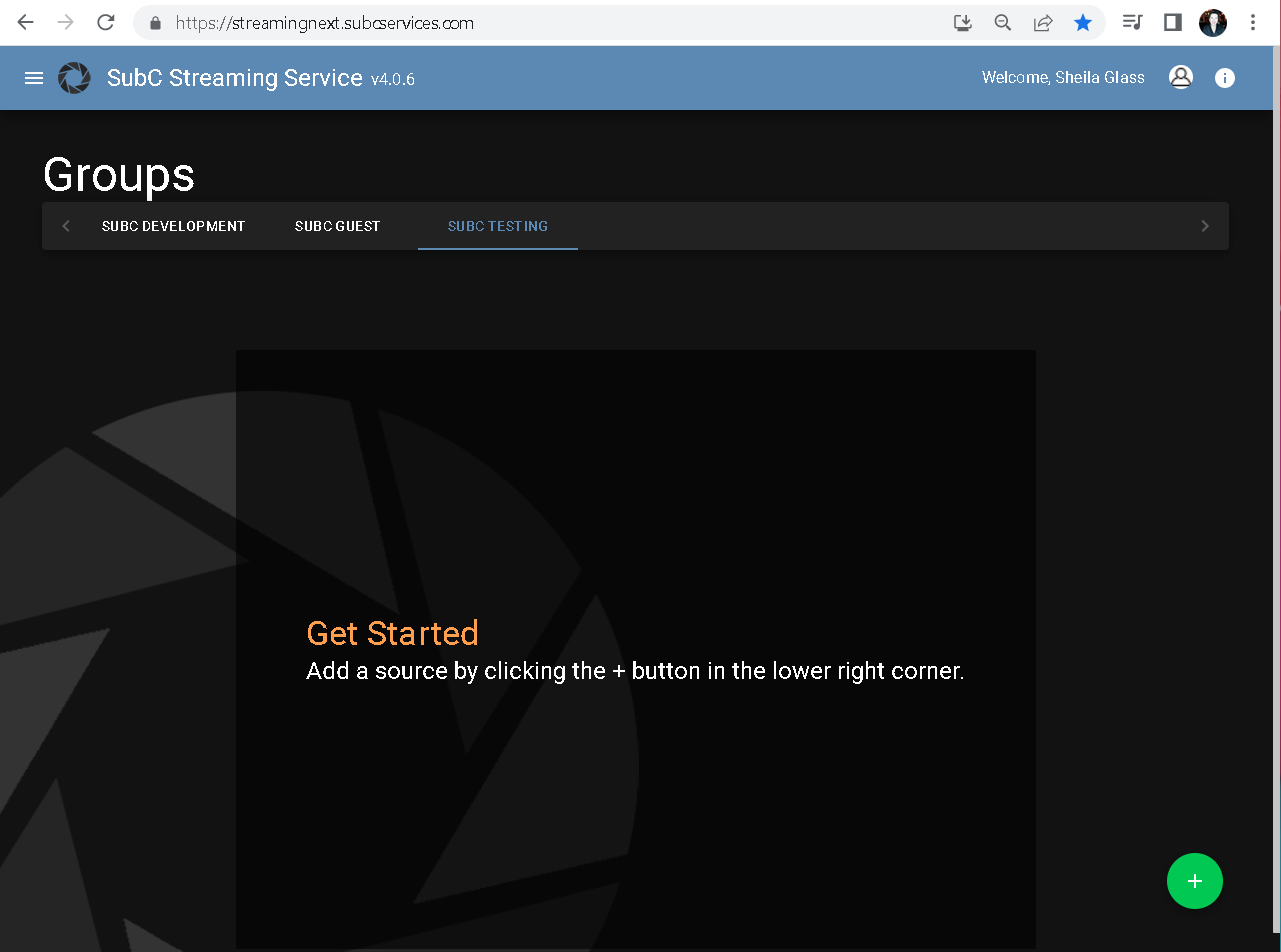
Task: Reload the page in browser
Action: click(105, 22)
